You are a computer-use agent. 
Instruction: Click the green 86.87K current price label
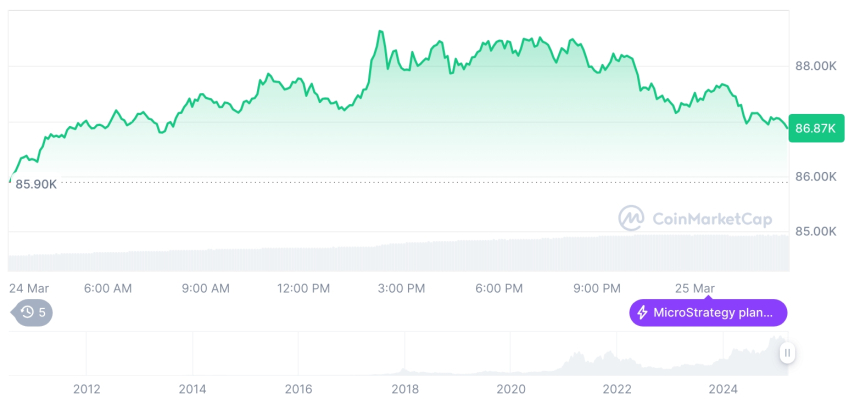pos(815,128)
